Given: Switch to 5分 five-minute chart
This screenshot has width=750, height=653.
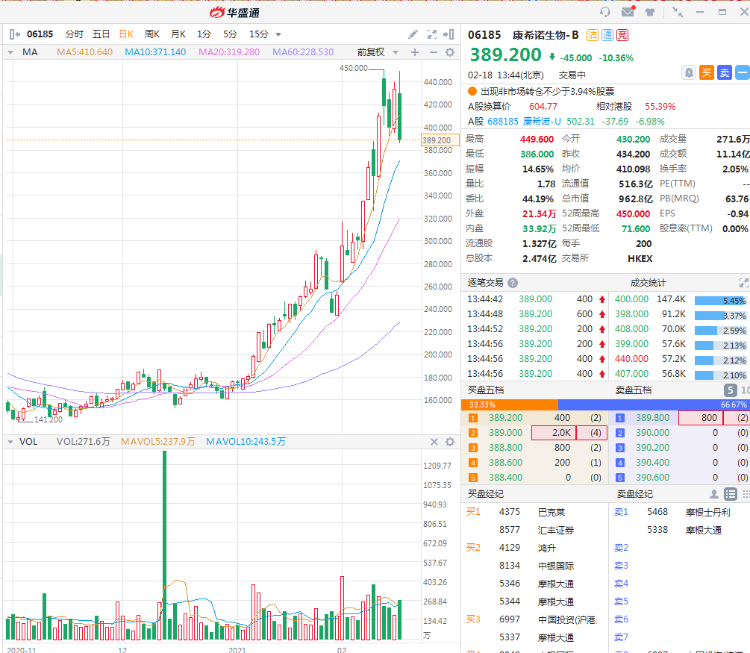Looking at the screenshot, I should coord(230,34).
